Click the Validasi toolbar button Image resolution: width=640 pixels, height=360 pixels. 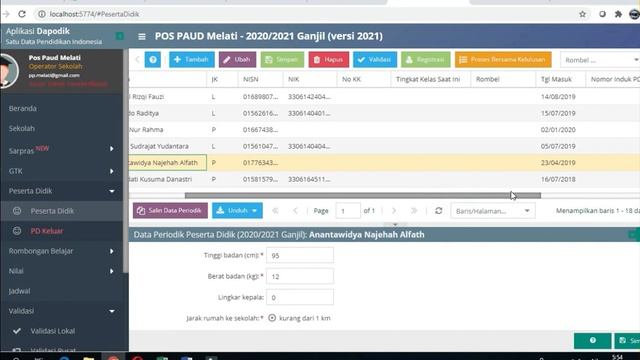pyautogui.click(x=375, y=60)
